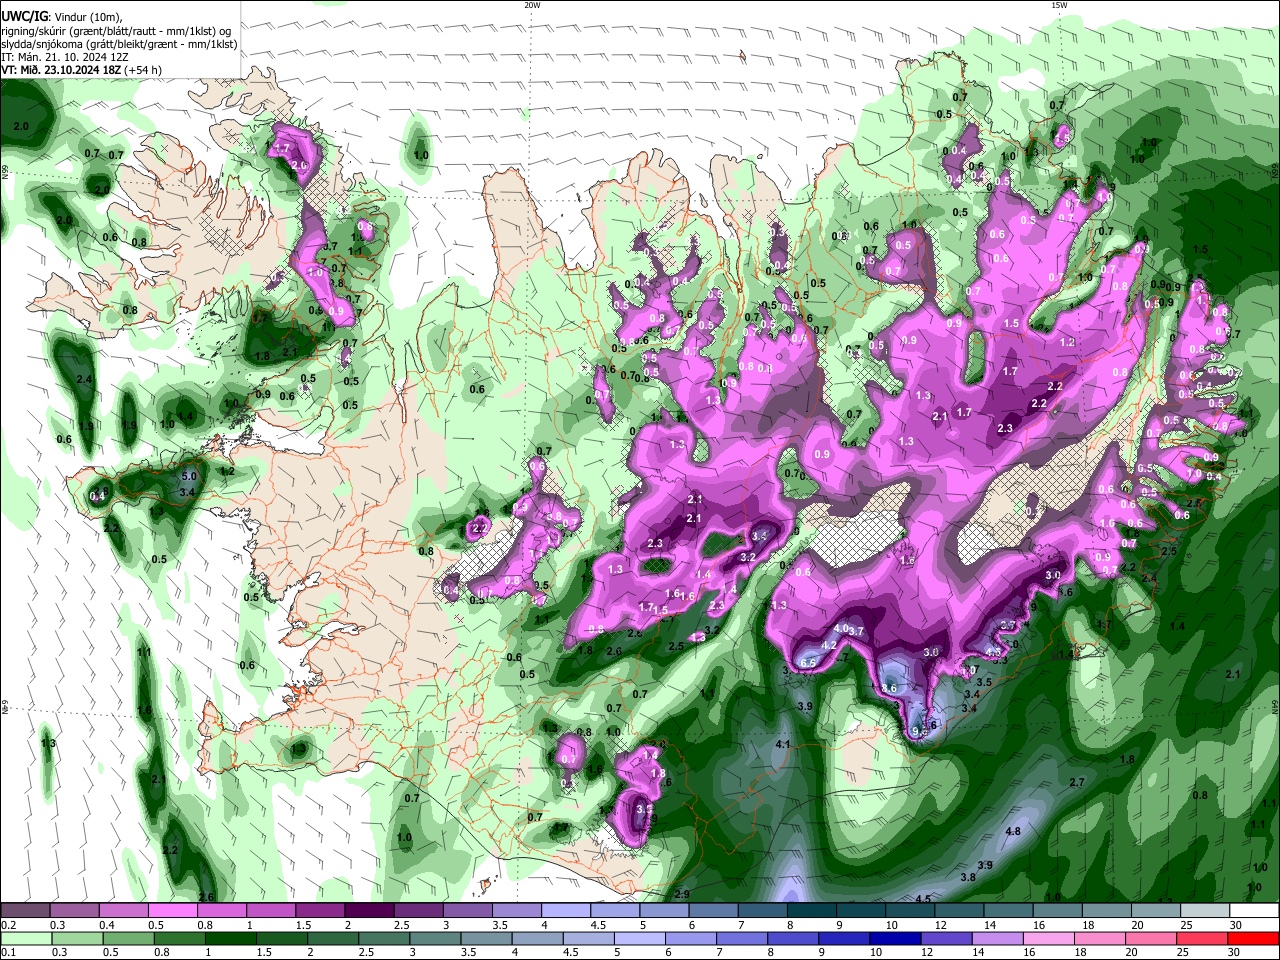
Task: Click the '4.8' precipitation value on the map
Action: (x=1013, y=831)
